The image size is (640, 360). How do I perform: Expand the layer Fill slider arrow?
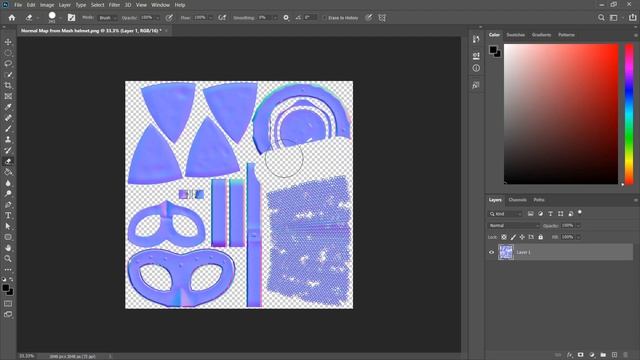click(x=578, y=237)
